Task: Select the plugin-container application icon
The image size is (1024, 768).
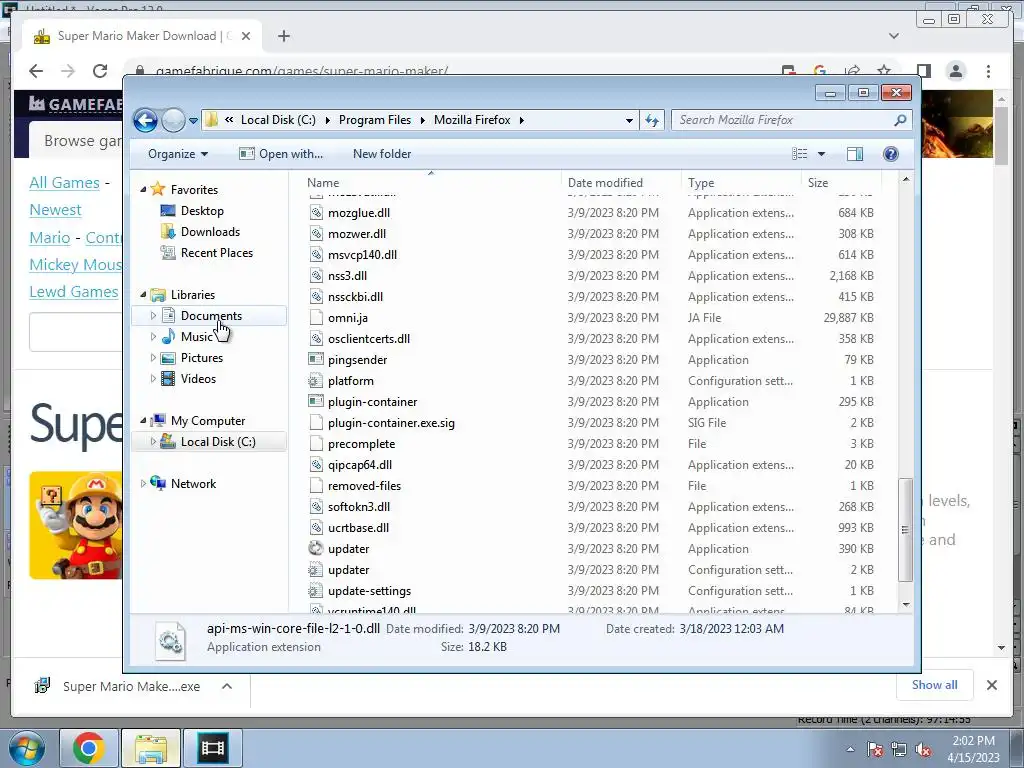Action: (316, 402)
